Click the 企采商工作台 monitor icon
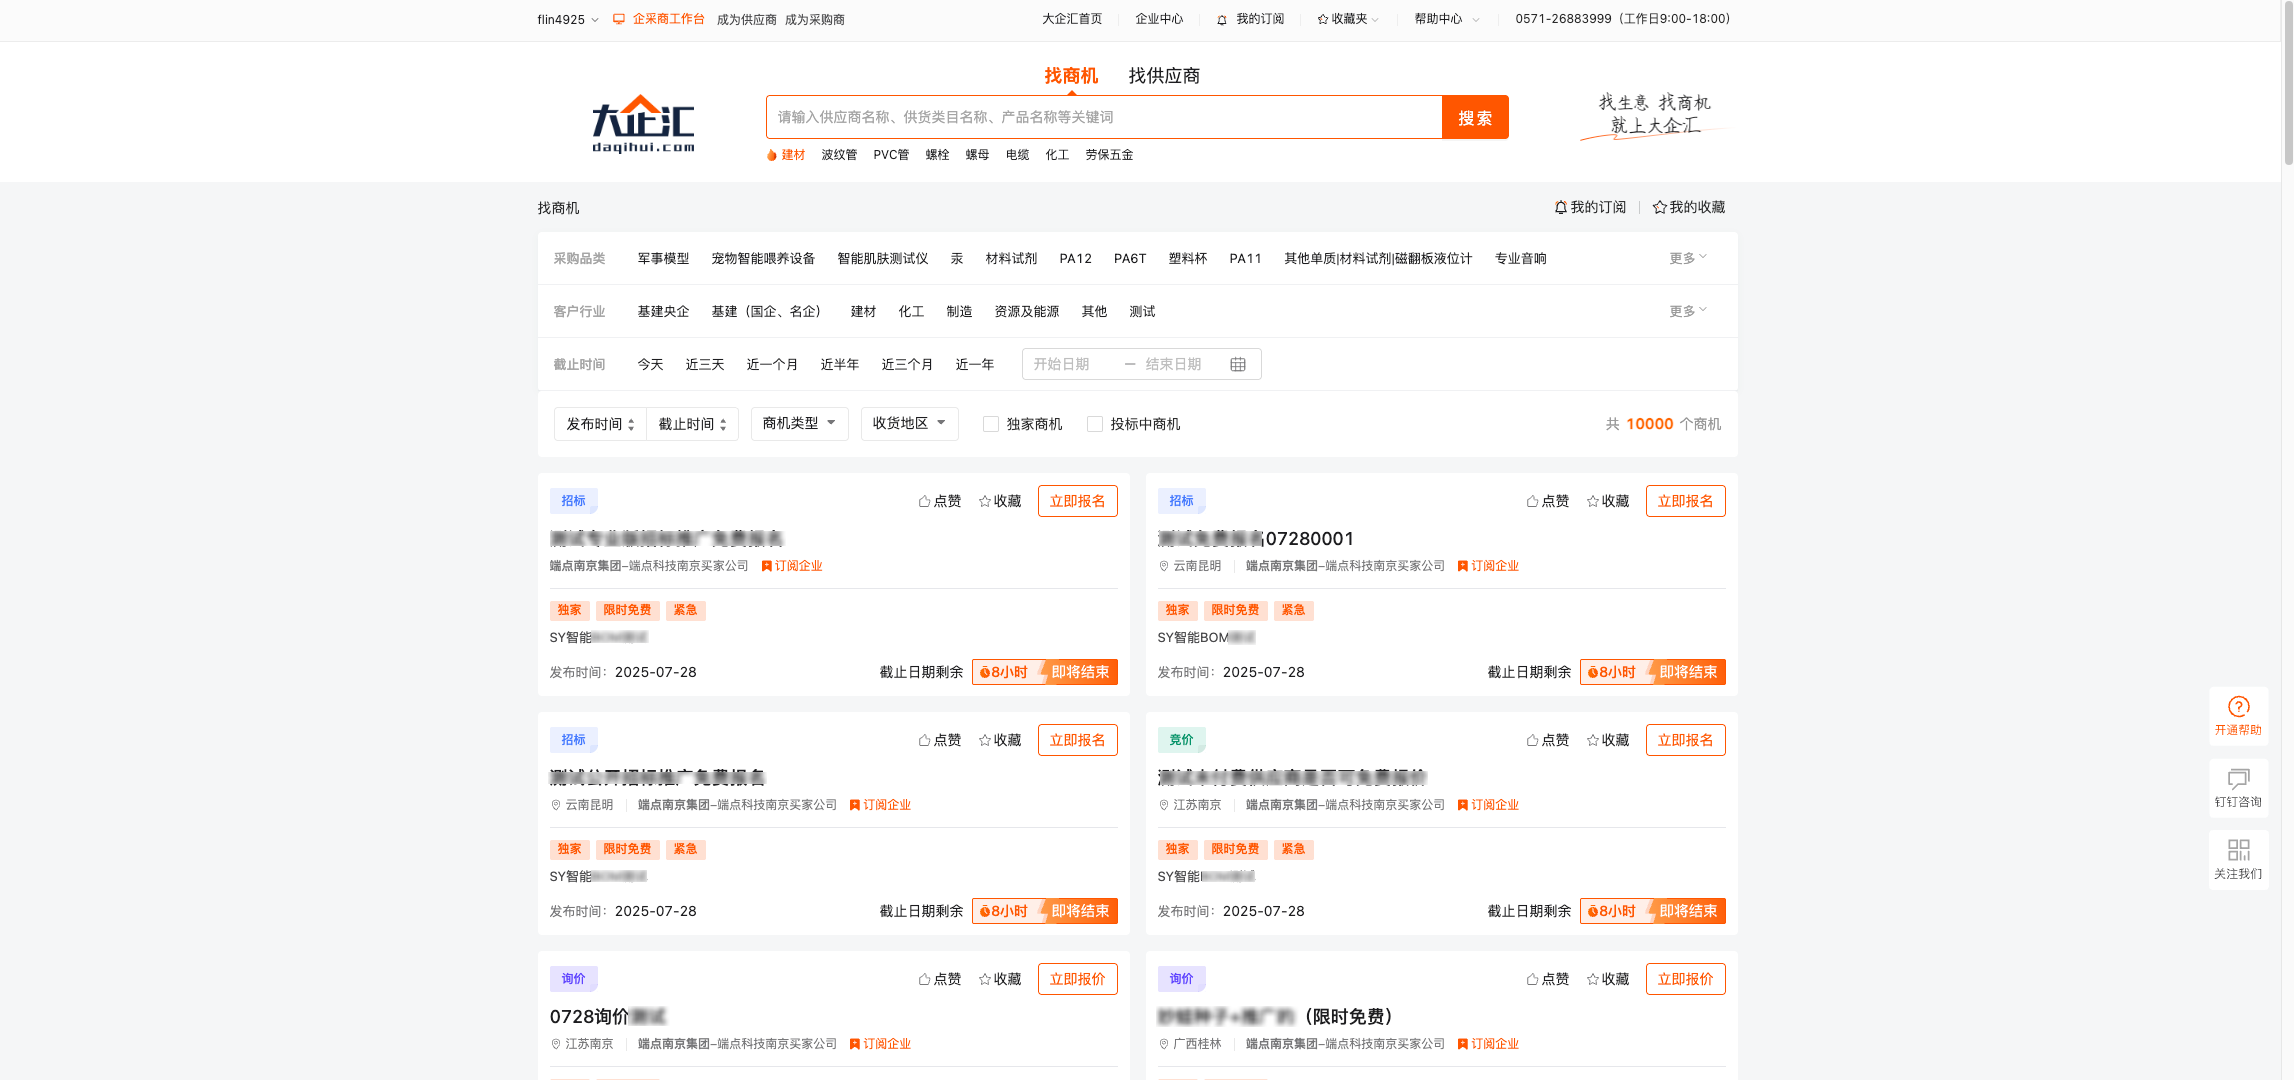Viewport: 2294px width, 1080px height. [x=618, y=19]
